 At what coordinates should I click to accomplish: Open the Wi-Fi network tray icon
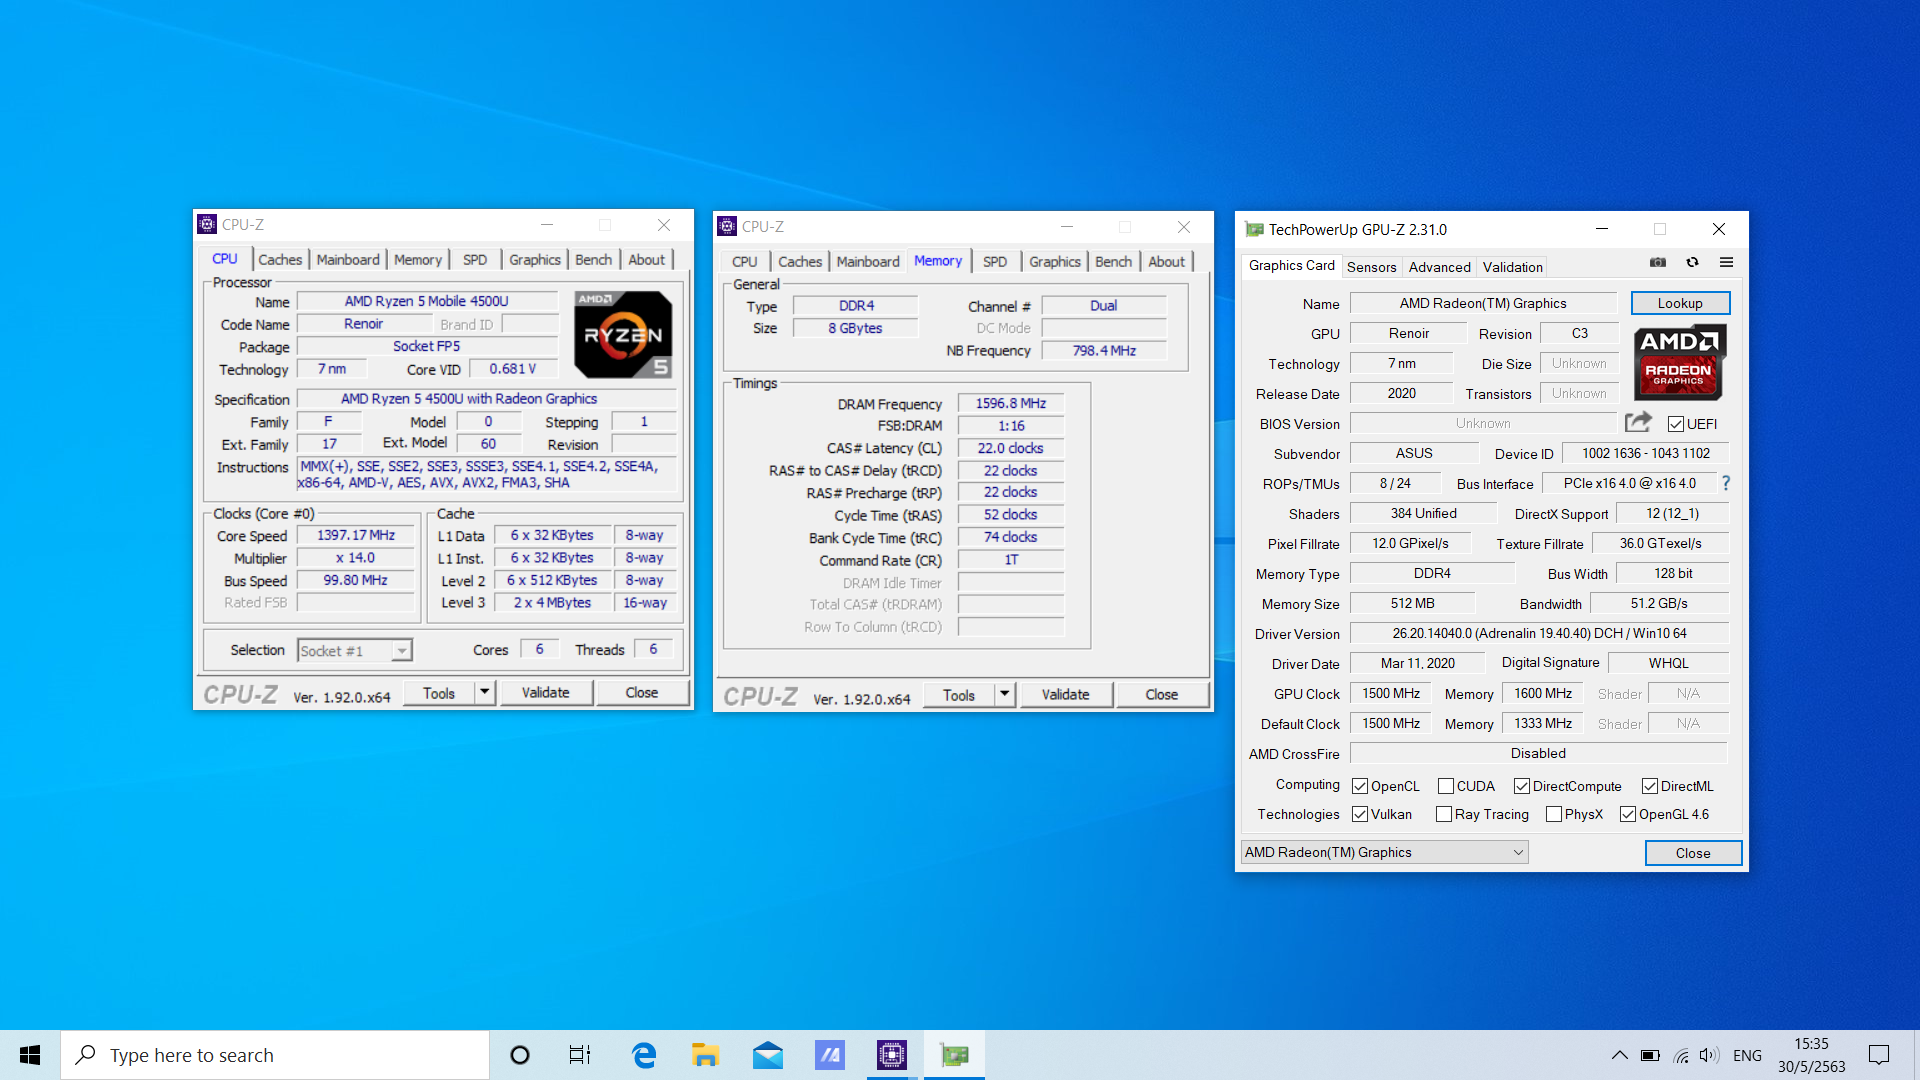point(1681,1055)
